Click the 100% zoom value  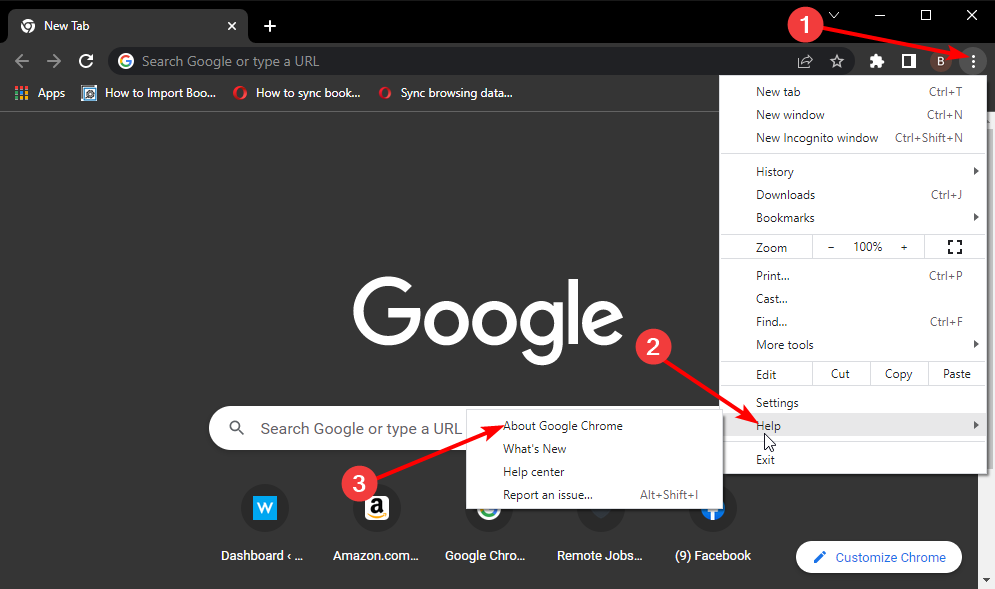point(867,247)
